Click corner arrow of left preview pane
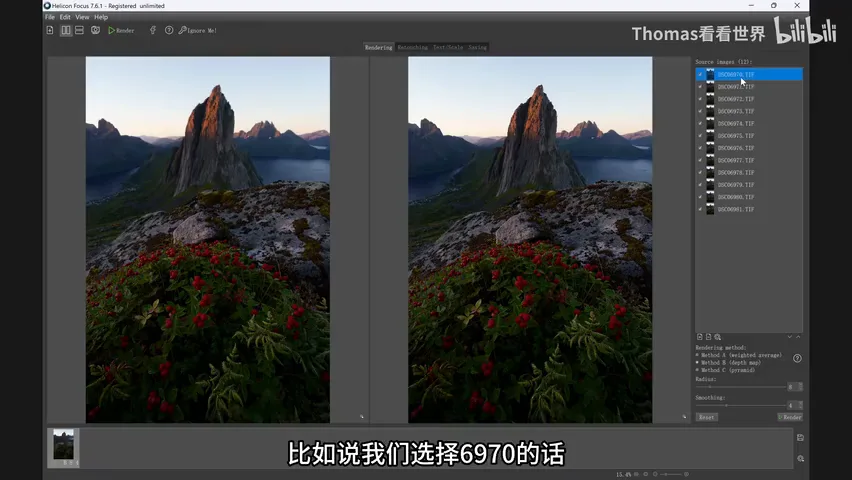The height and width of the screenshot is (480, 852). coord(362,417)
